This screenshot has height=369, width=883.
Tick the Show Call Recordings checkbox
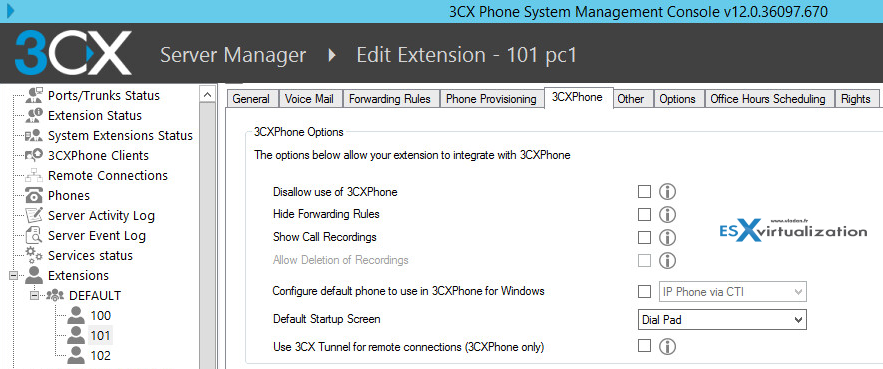[x=644, y=237]
